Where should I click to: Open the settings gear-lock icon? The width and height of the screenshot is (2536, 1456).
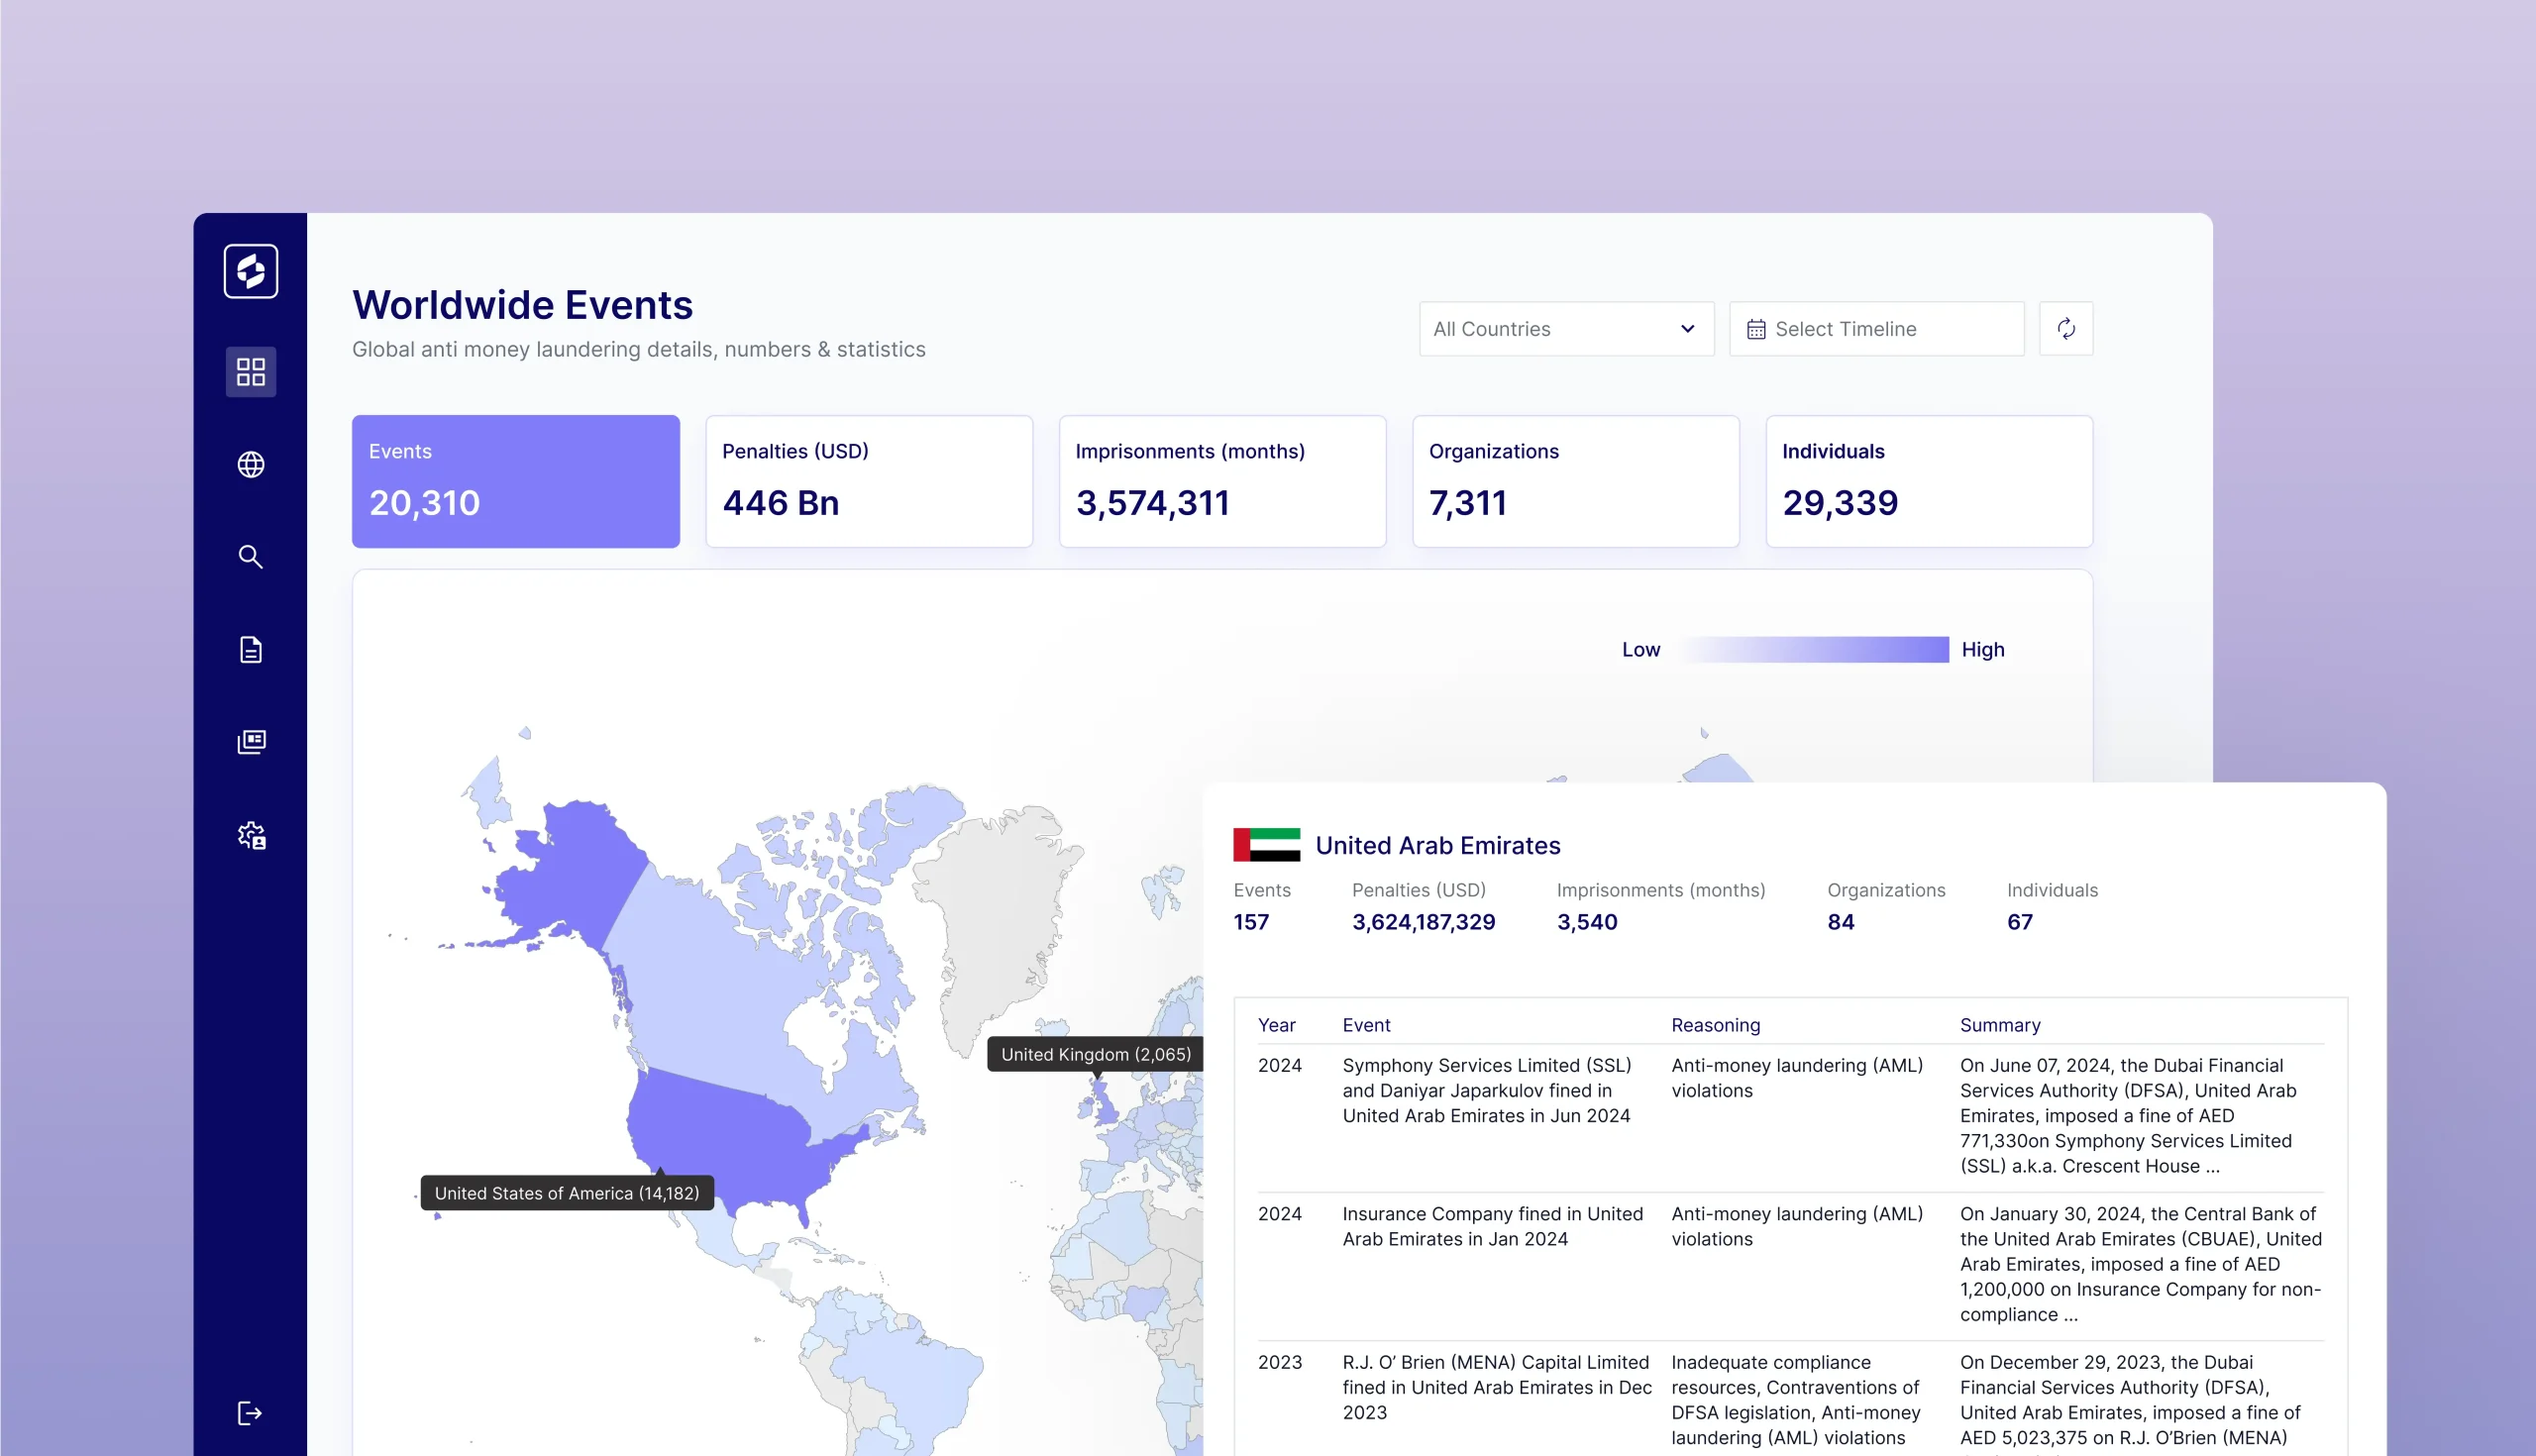click(x=251, y=835)
